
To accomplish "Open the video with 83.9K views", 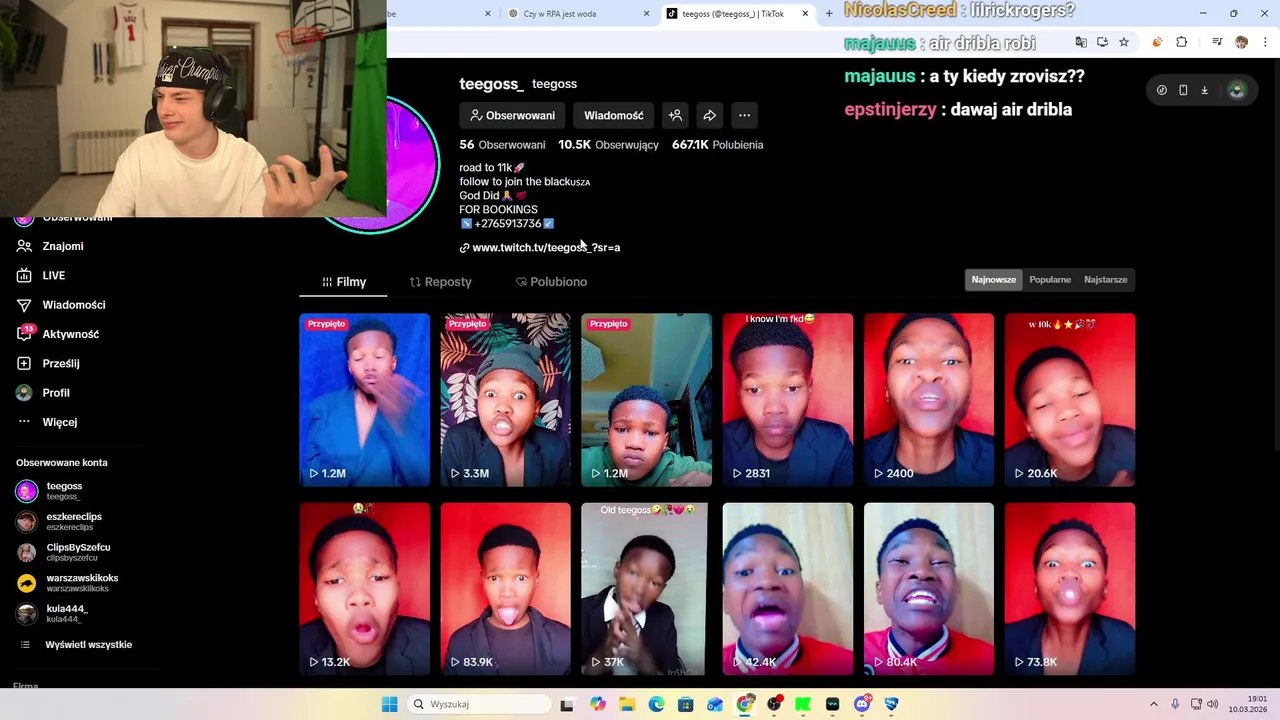I will pyautogui.click(x=505, y=589).
